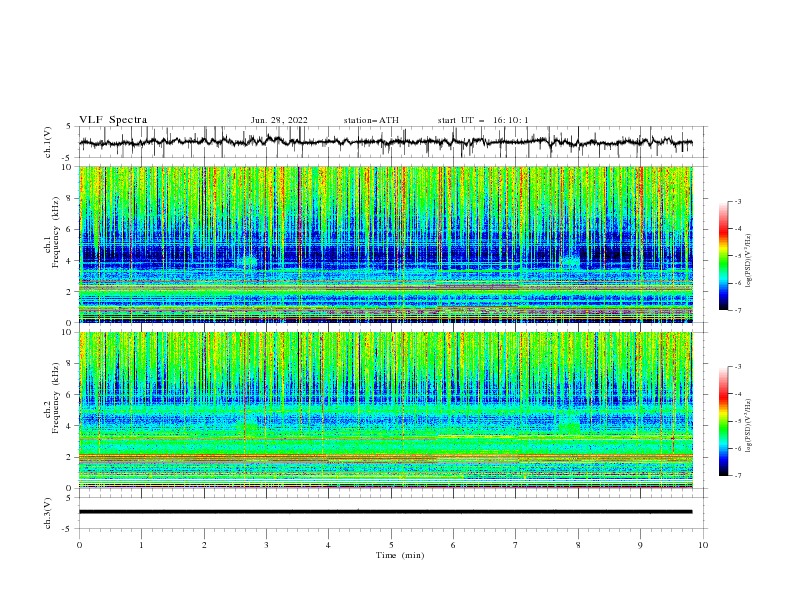Click the ch.2 spectrogram color bar
Viewport: 792px width, 612px height.
click(723, 421)
